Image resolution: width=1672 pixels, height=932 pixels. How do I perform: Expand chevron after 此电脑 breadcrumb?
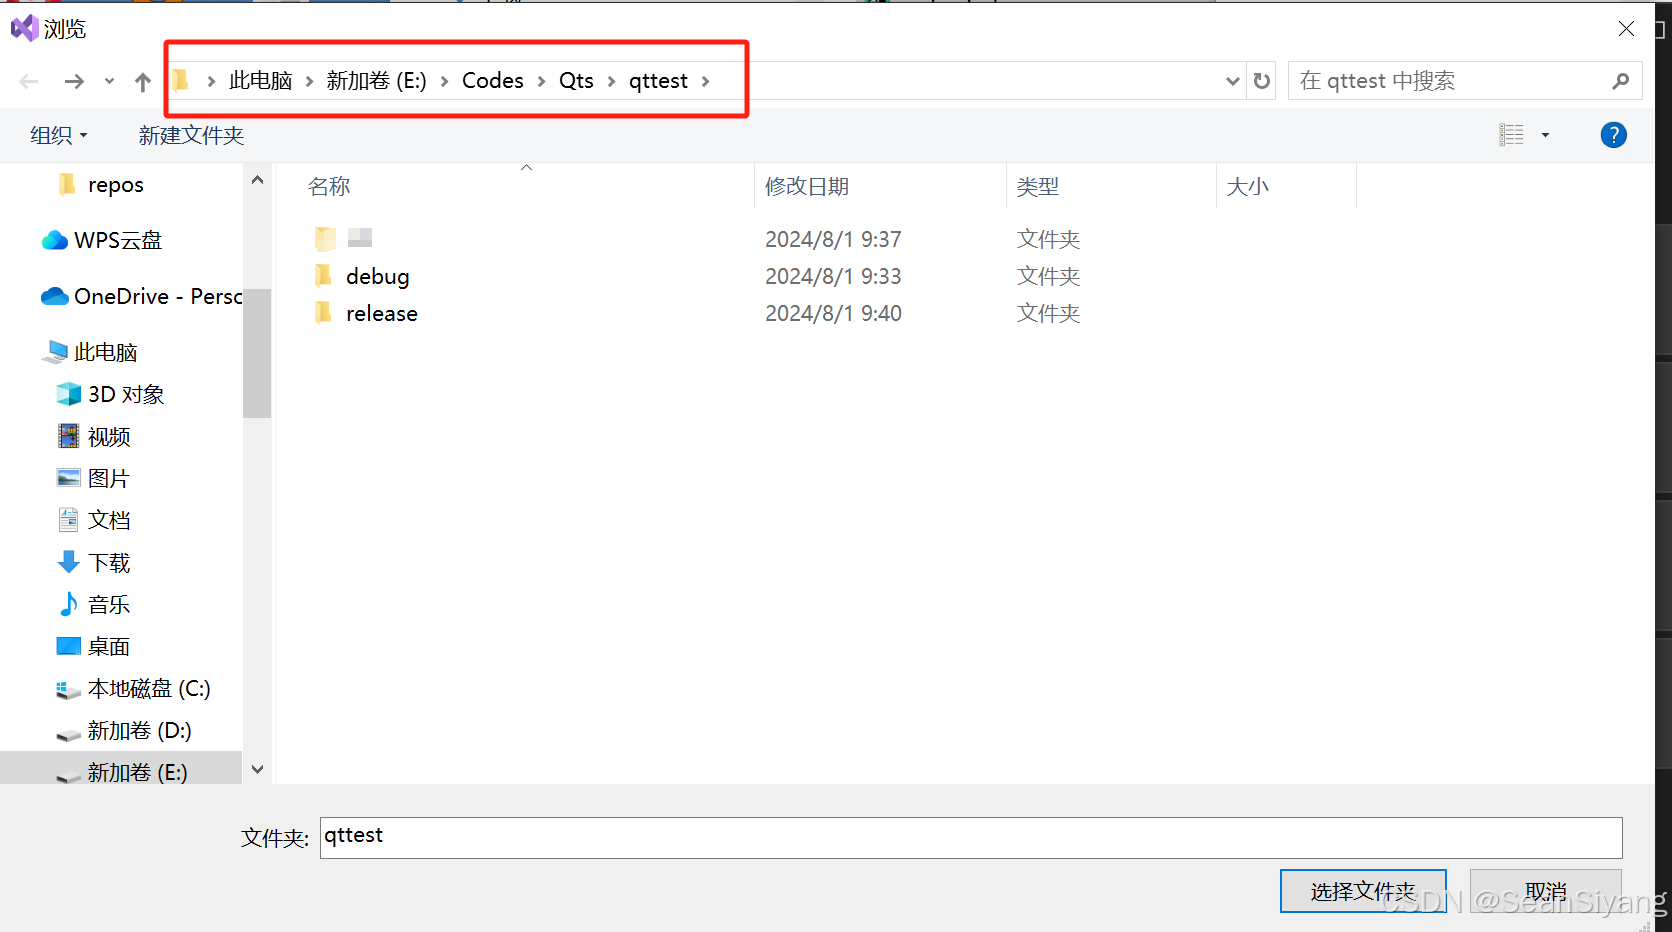pyautogui.click(x=309, y=81)
